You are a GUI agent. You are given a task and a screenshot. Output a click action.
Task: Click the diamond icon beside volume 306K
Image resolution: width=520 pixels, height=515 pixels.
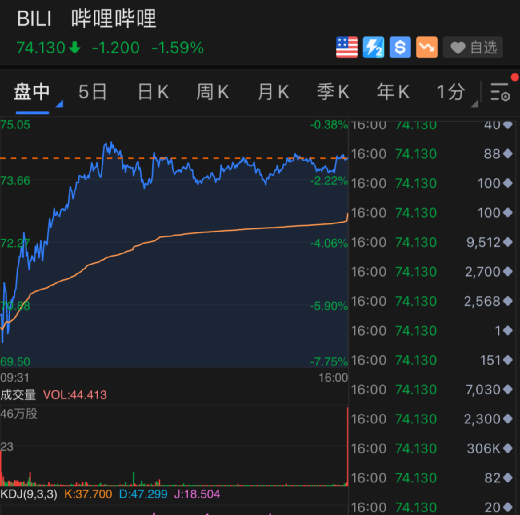tap(508, 448)
